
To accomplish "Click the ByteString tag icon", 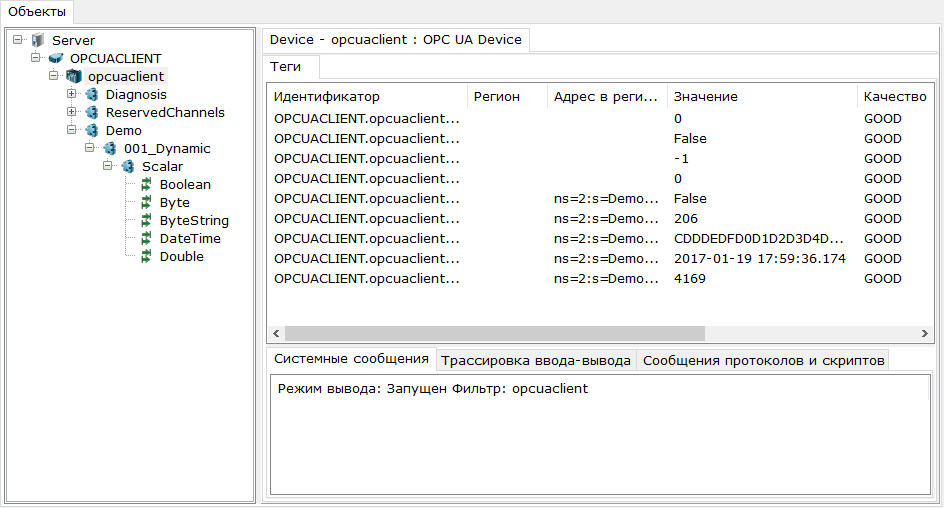I will tap(146, 221).
